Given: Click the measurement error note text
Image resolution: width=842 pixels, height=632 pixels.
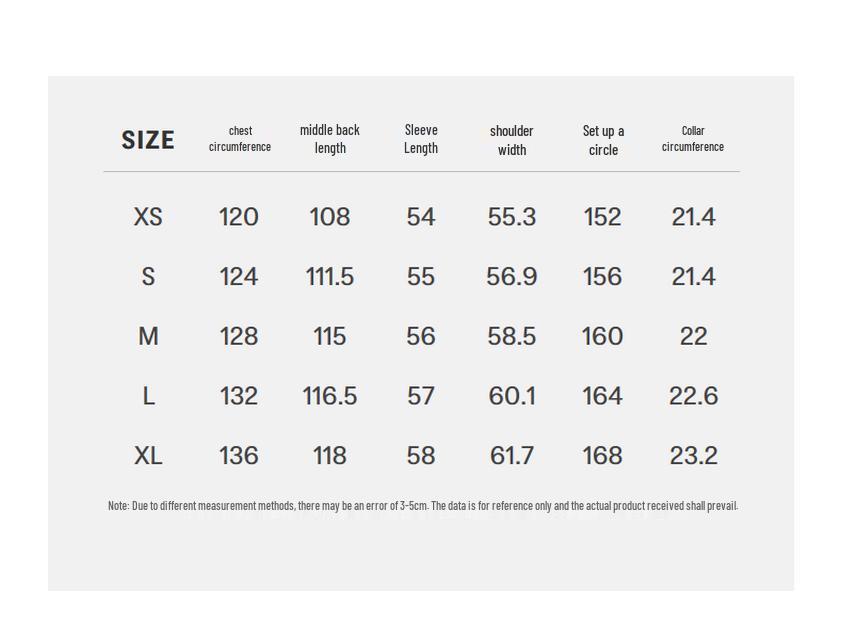Looking at the screenshot, I should 422,506.
